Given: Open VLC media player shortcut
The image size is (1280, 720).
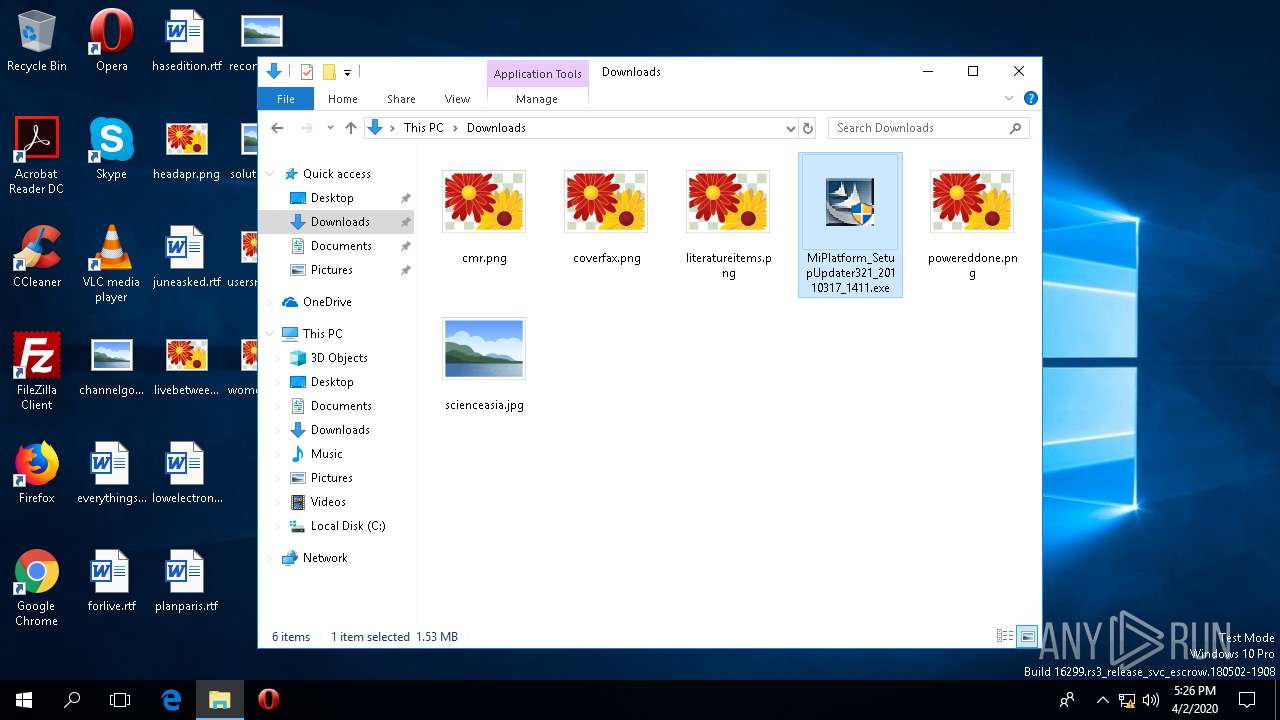Looking at the screenshot, I should (111, 264).
